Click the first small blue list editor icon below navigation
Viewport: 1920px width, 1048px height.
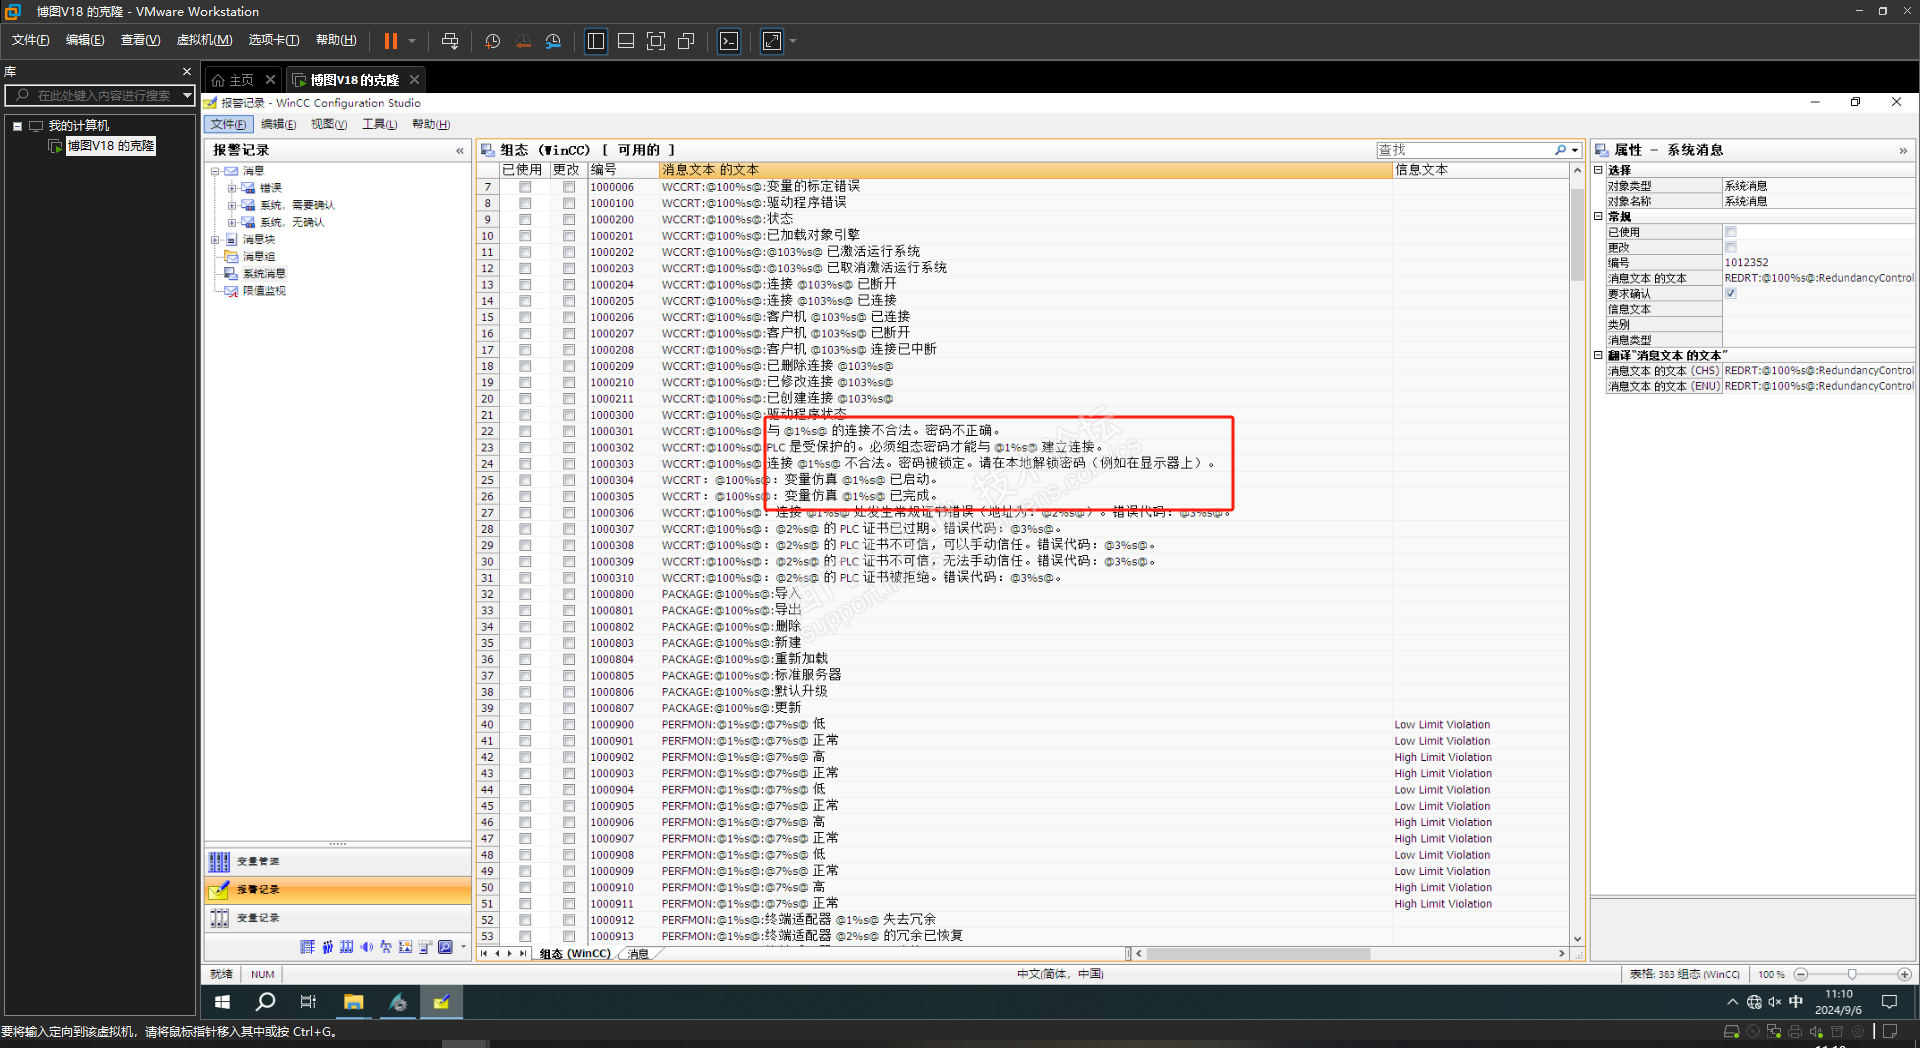click(308, 947)
